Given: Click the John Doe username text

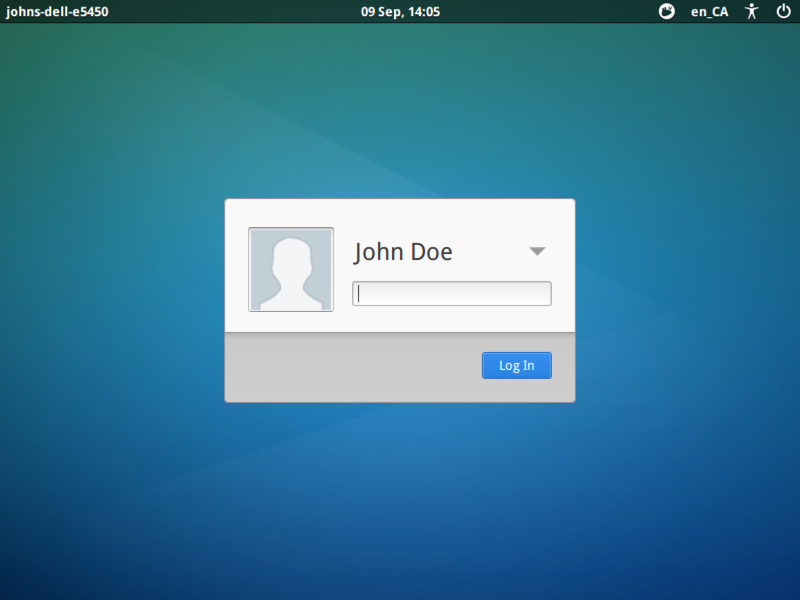Looking at the screenshot, I should [x=403, y=251].
